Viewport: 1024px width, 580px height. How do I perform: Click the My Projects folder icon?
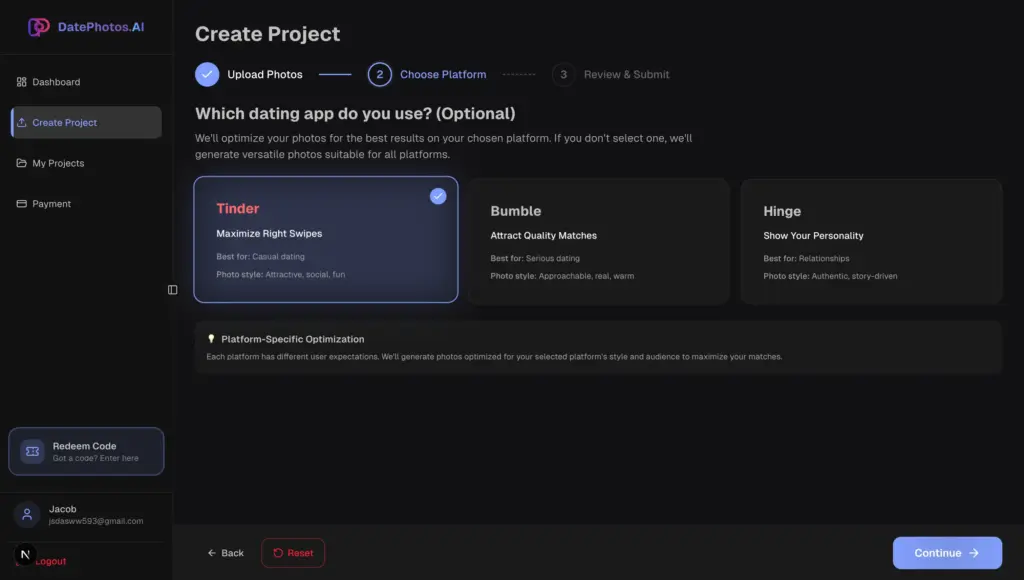pos(22,163)
